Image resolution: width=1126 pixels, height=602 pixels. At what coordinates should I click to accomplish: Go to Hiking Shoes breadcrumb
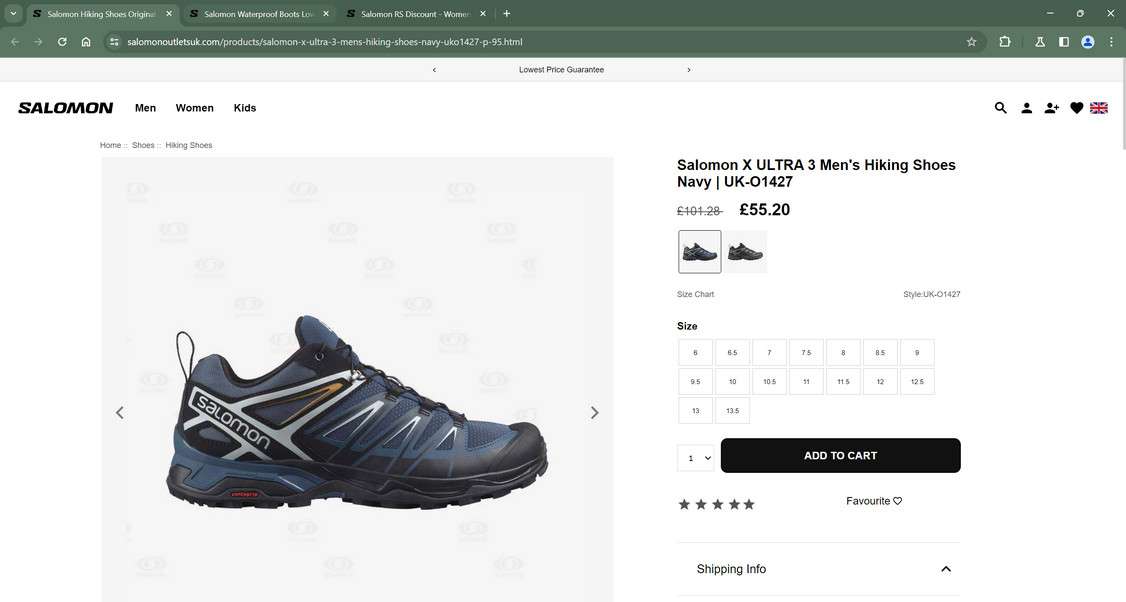point(189,145)
